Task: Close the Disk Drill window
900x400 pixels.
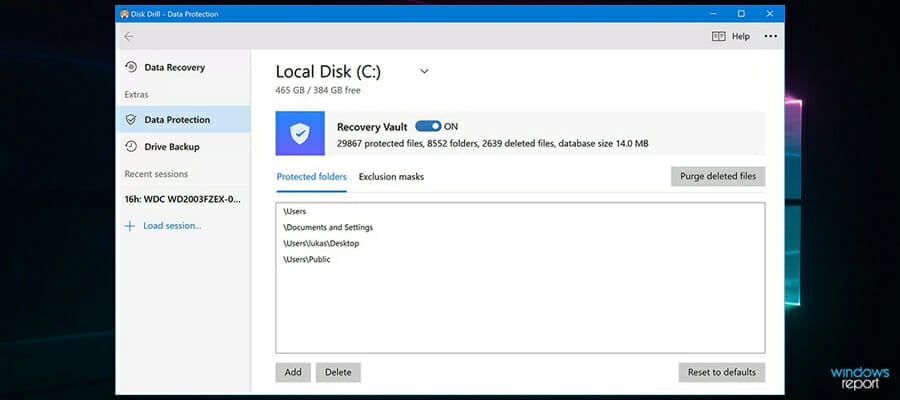Action: [770, 14]
